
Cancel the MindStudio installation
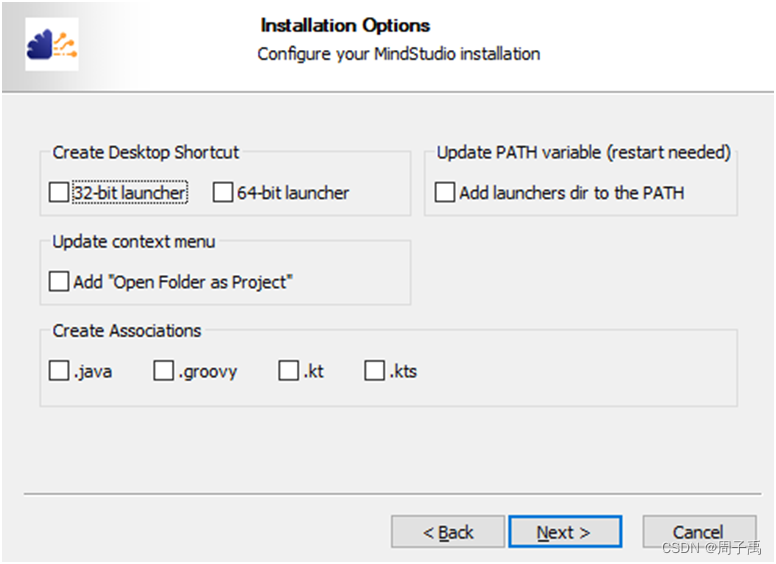pyautogui.click(x=699, y=532)
